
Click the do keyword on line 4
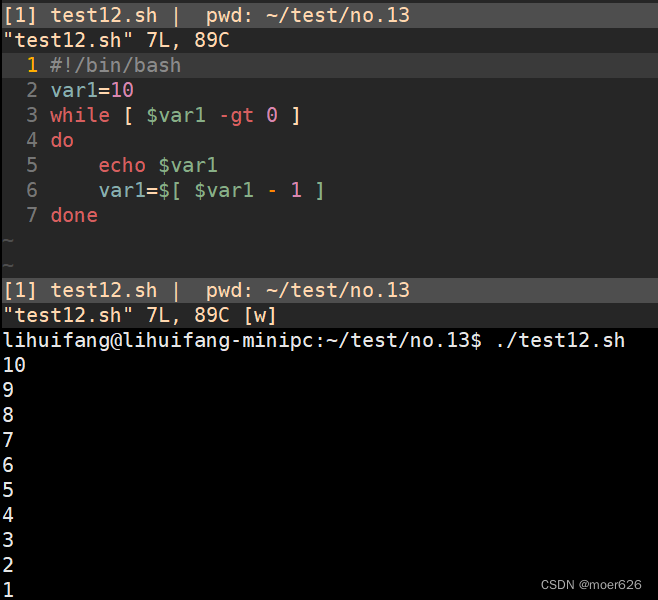point(62,140)
